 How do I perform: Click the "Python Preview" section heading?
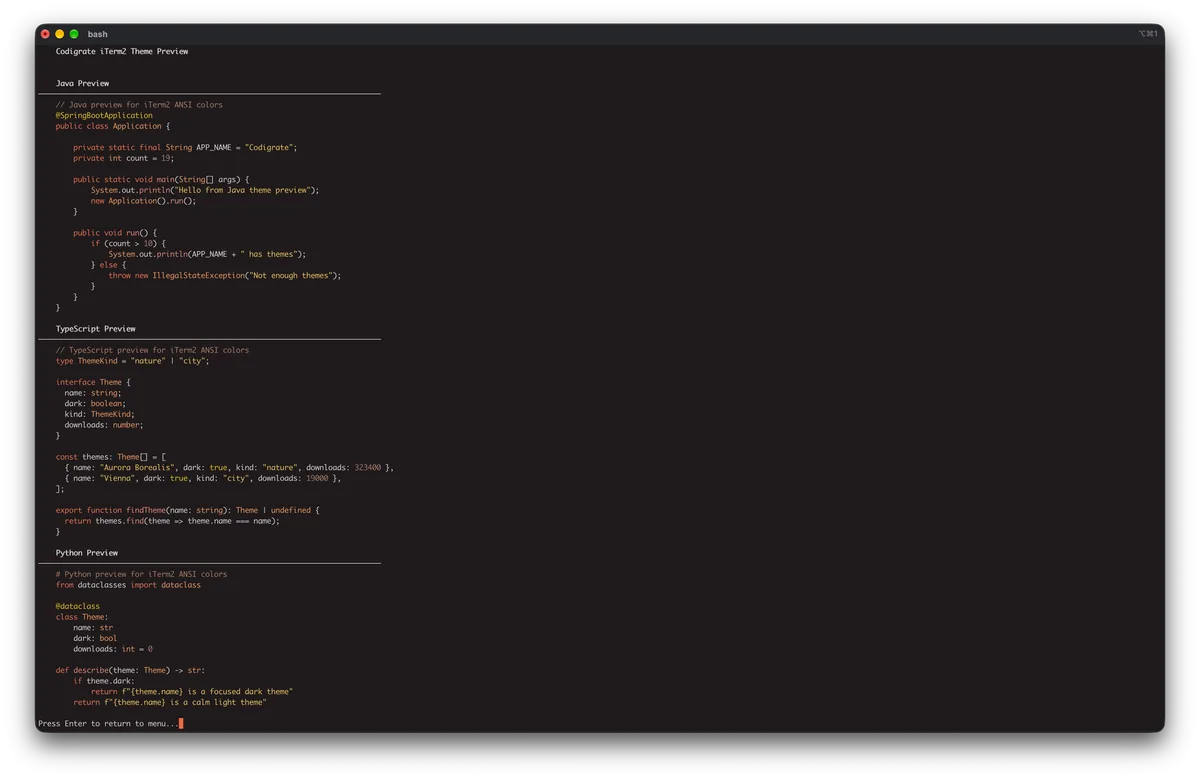click(x=87, y=553)
